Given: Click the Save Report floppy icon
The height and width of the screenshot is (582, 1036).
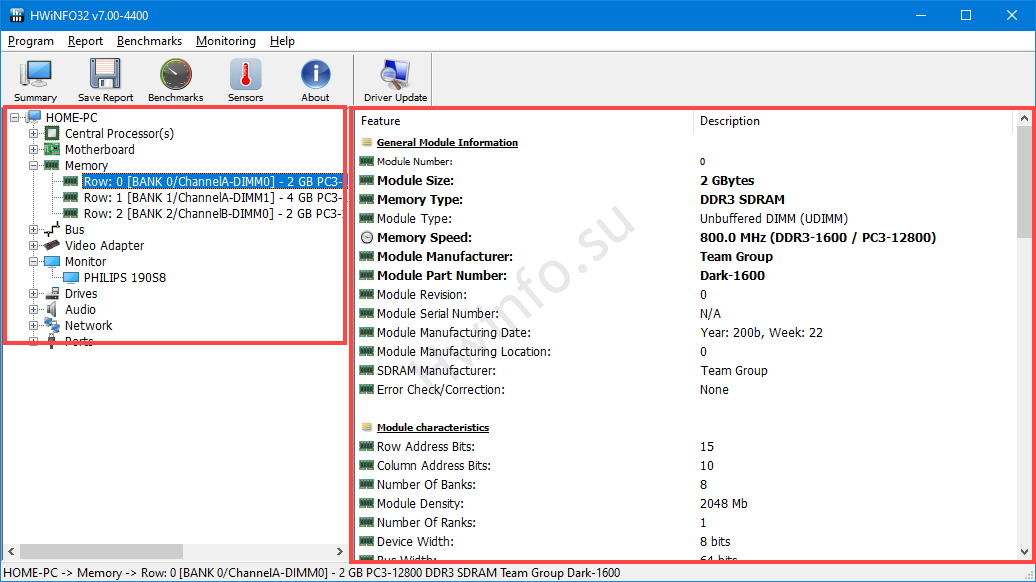Looking at the screenshot, I should pyautogui.click(x=105, y=80).
